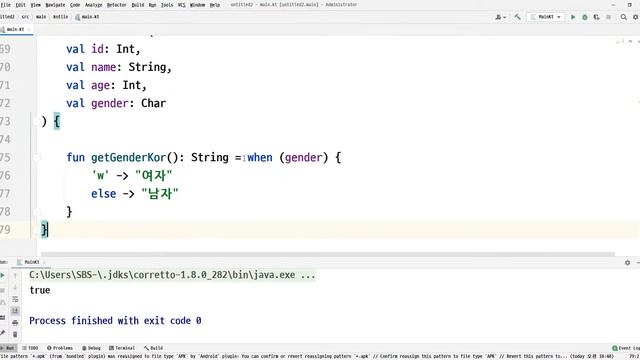
Task: Place cursor on the gender: Char line
Action: pos(116,103)
